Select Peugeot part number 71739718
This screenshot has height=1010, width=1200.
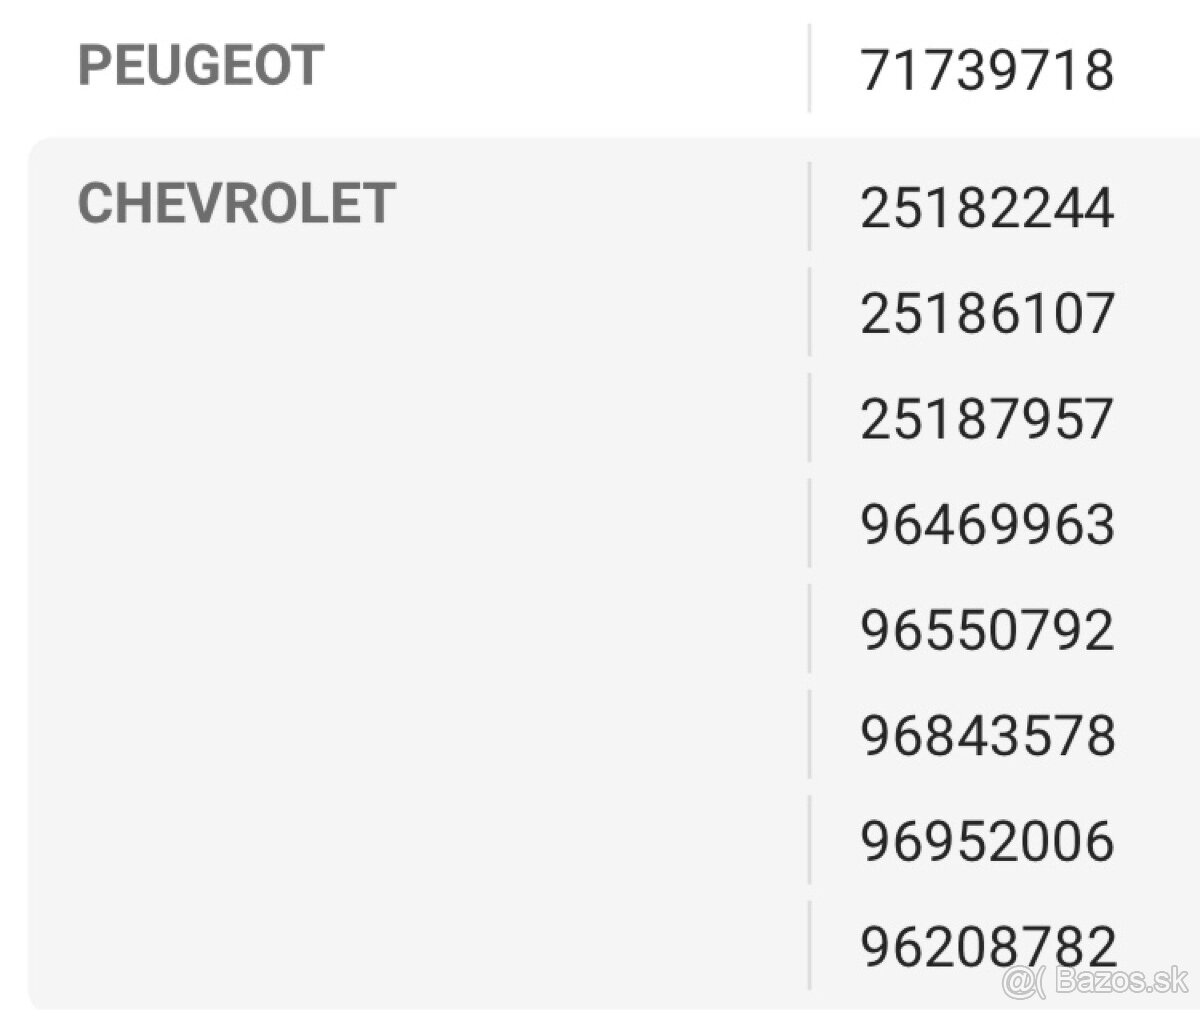click(x=986, y=71)
